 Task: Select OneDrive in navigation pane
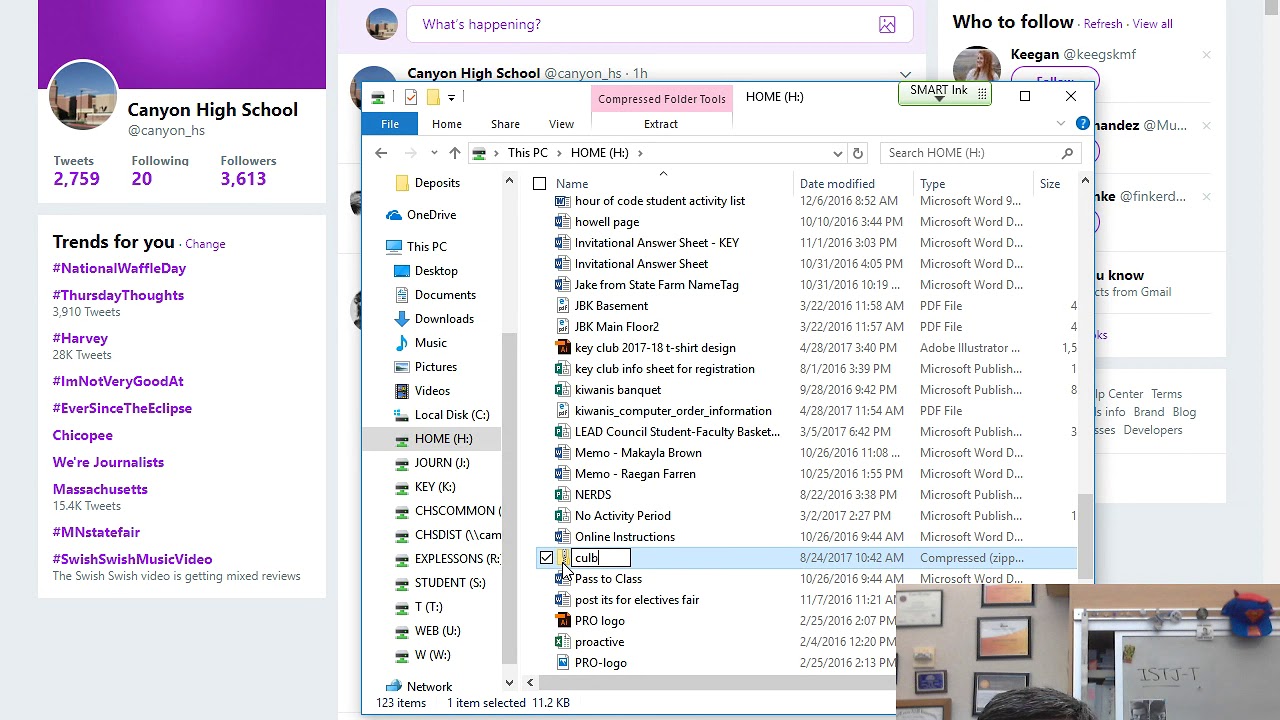[x=431, y=215]
